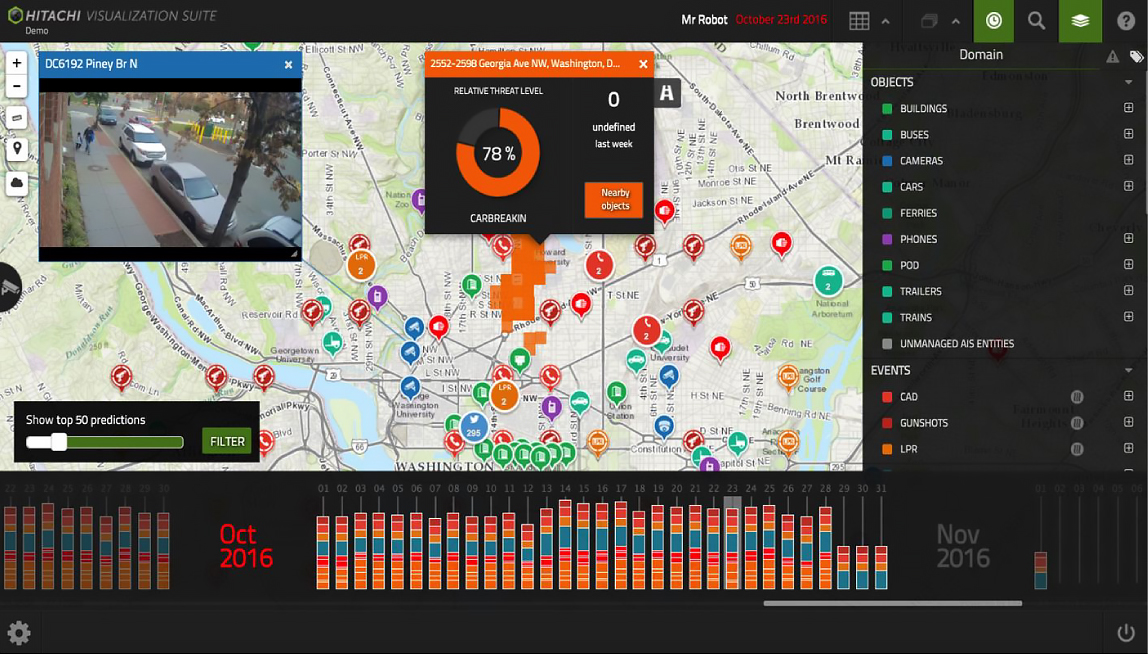The height and width of the screenshot is (655, 1148).
Task: Toggle the TRAILERS layer color box
Action: pyautogui.click(x=887, y=291)
